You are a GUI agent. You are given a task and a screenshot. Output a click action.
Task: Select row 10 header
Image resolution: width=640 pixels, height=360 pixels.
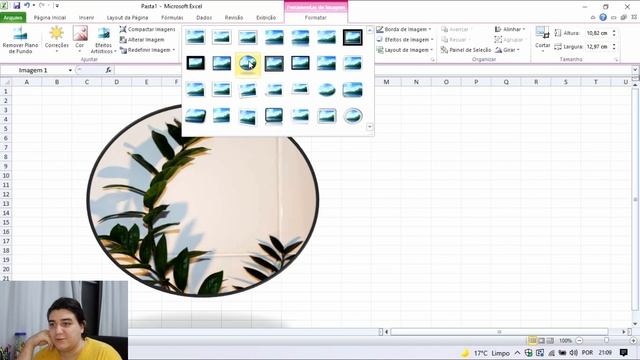pos(6,176)
